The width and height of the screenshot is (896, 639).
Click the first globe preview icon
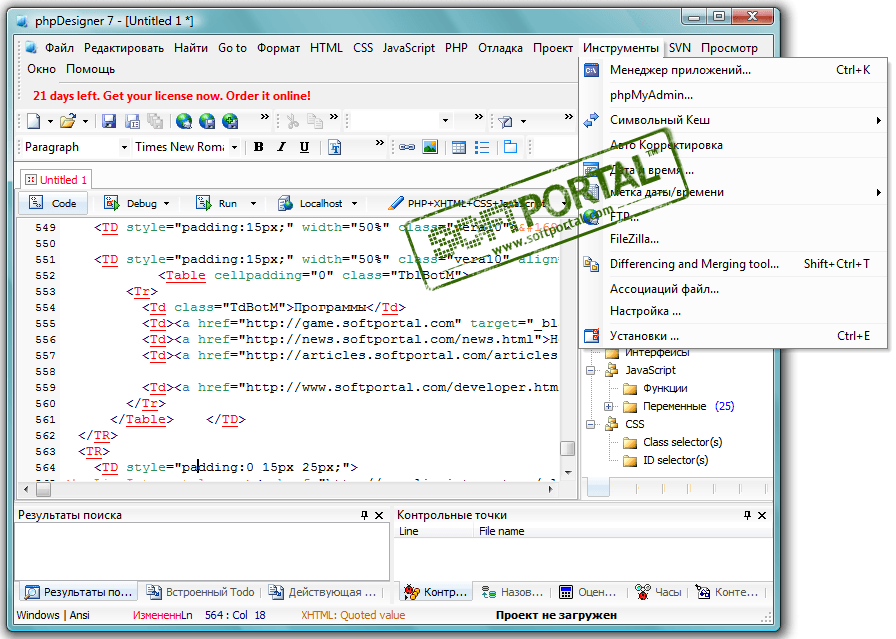pos(183,121)
